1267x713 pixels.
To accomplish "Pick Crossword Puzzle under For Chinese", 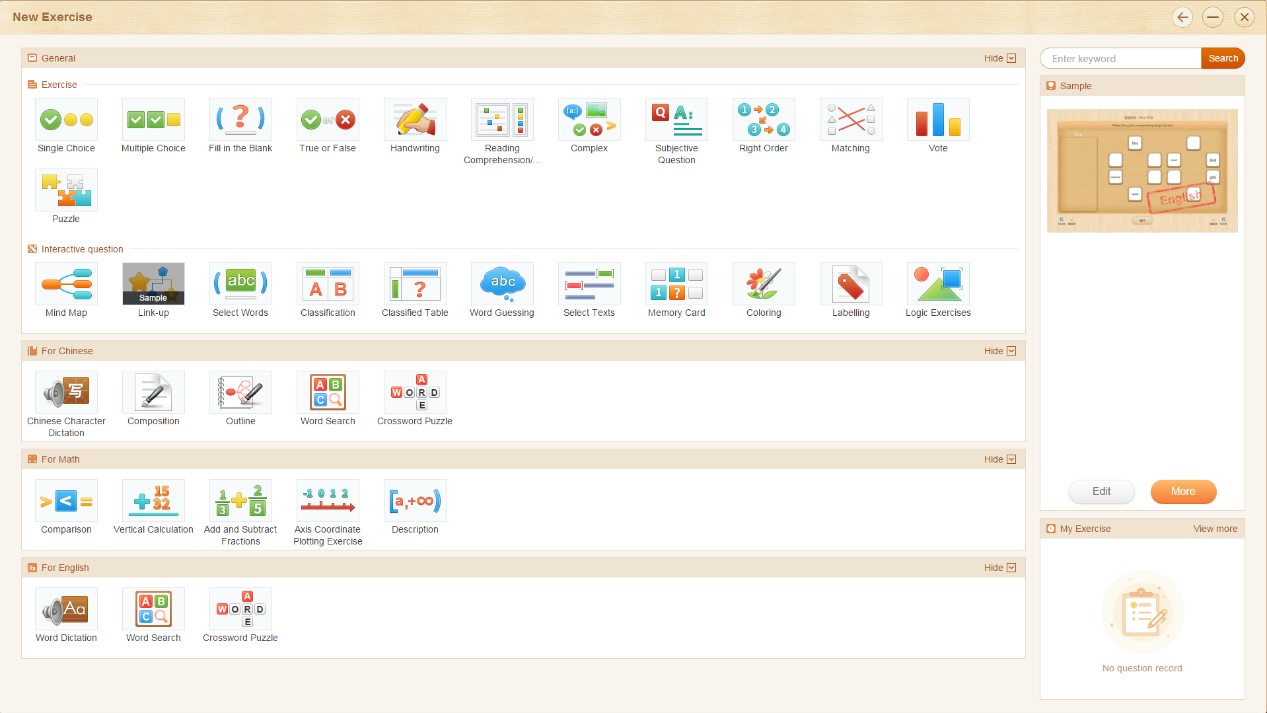I will (415, 392).
